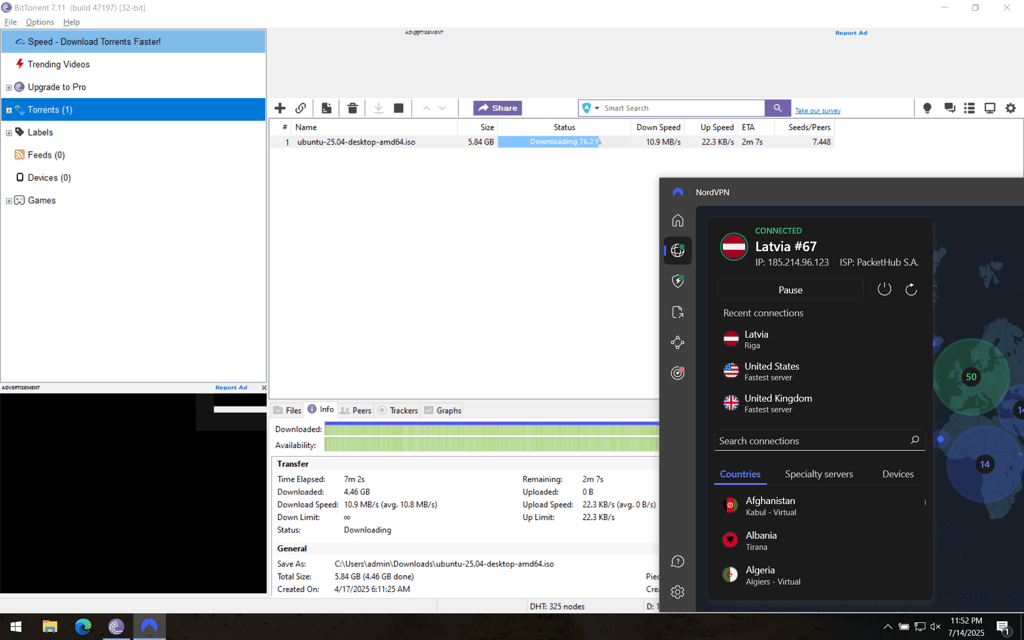Click the NordVPN disconnect power icon
The width and height of the screenshot is (1024, 640).
(884, 289)
